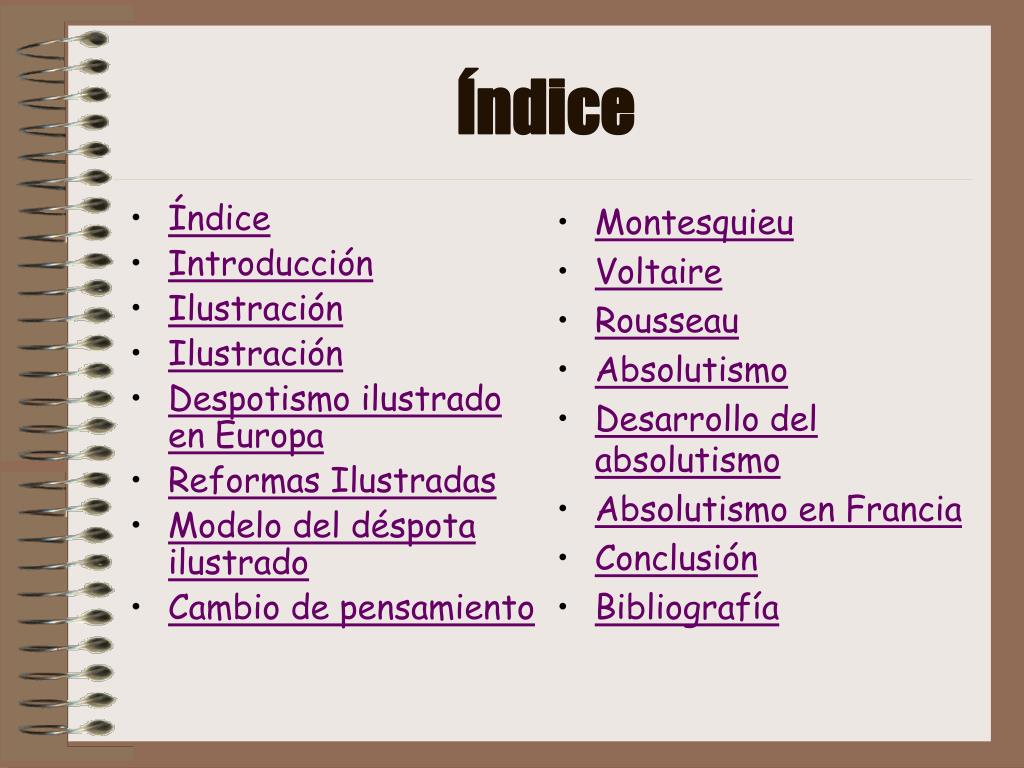The width and height of the screenshot is (1024, 768).
Task: Go to Reformas Ilustradas section
Action: pos(332,481)
